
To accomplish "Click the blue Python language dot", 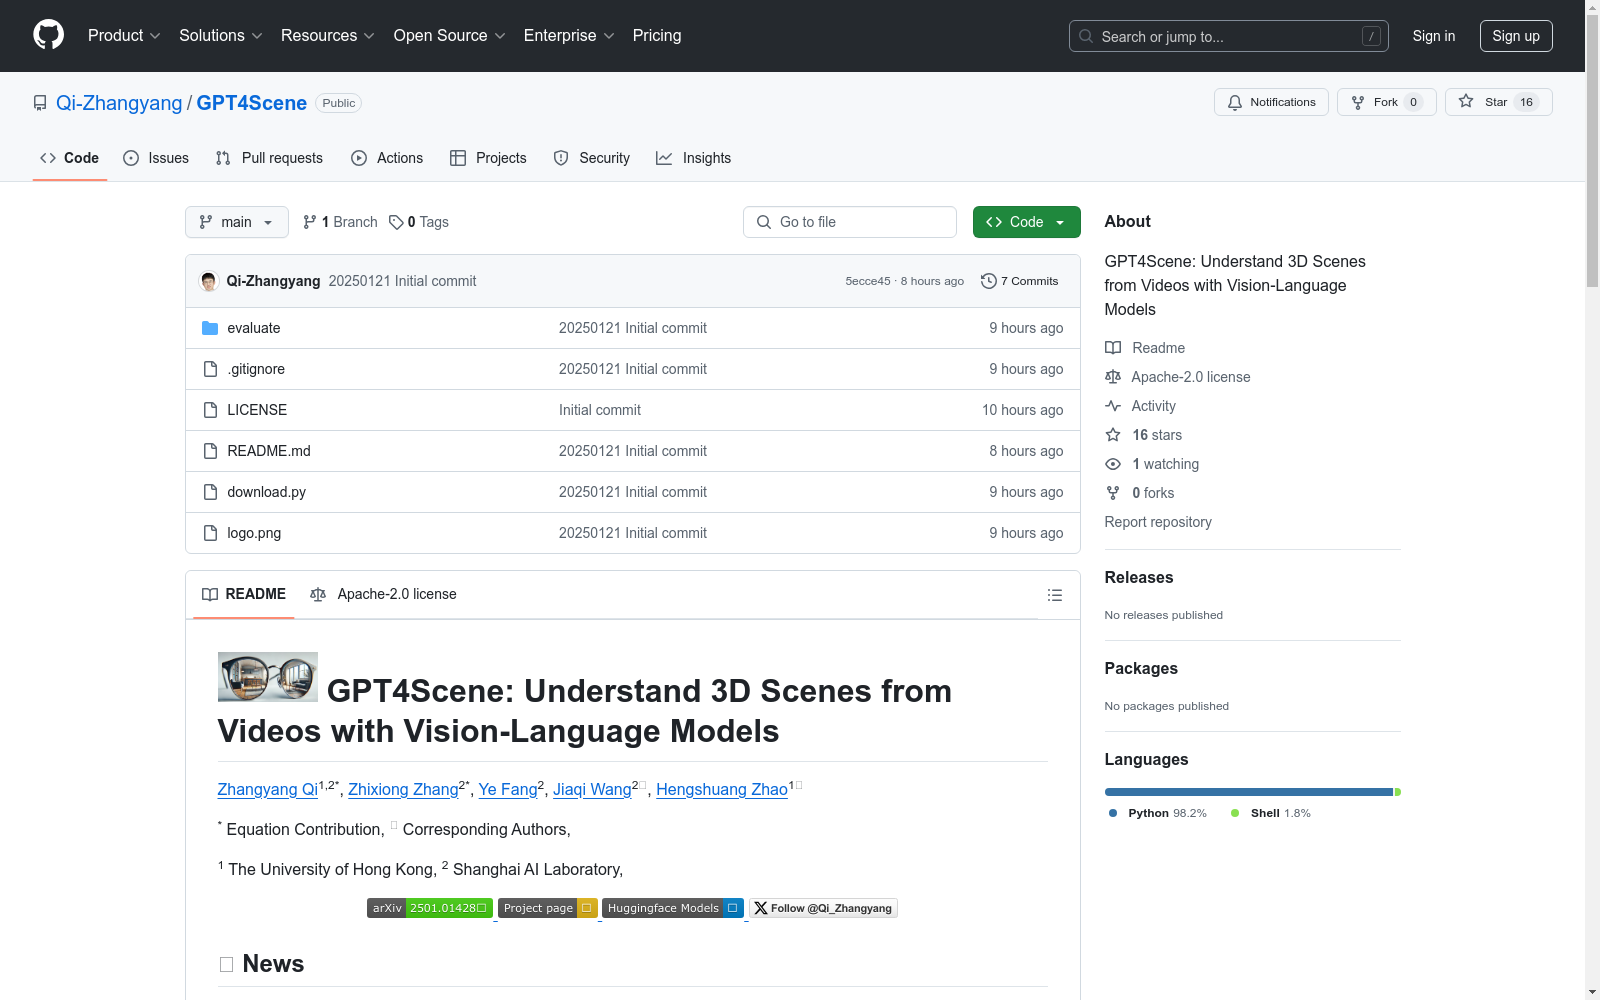I will click(x=1113, y=813).
